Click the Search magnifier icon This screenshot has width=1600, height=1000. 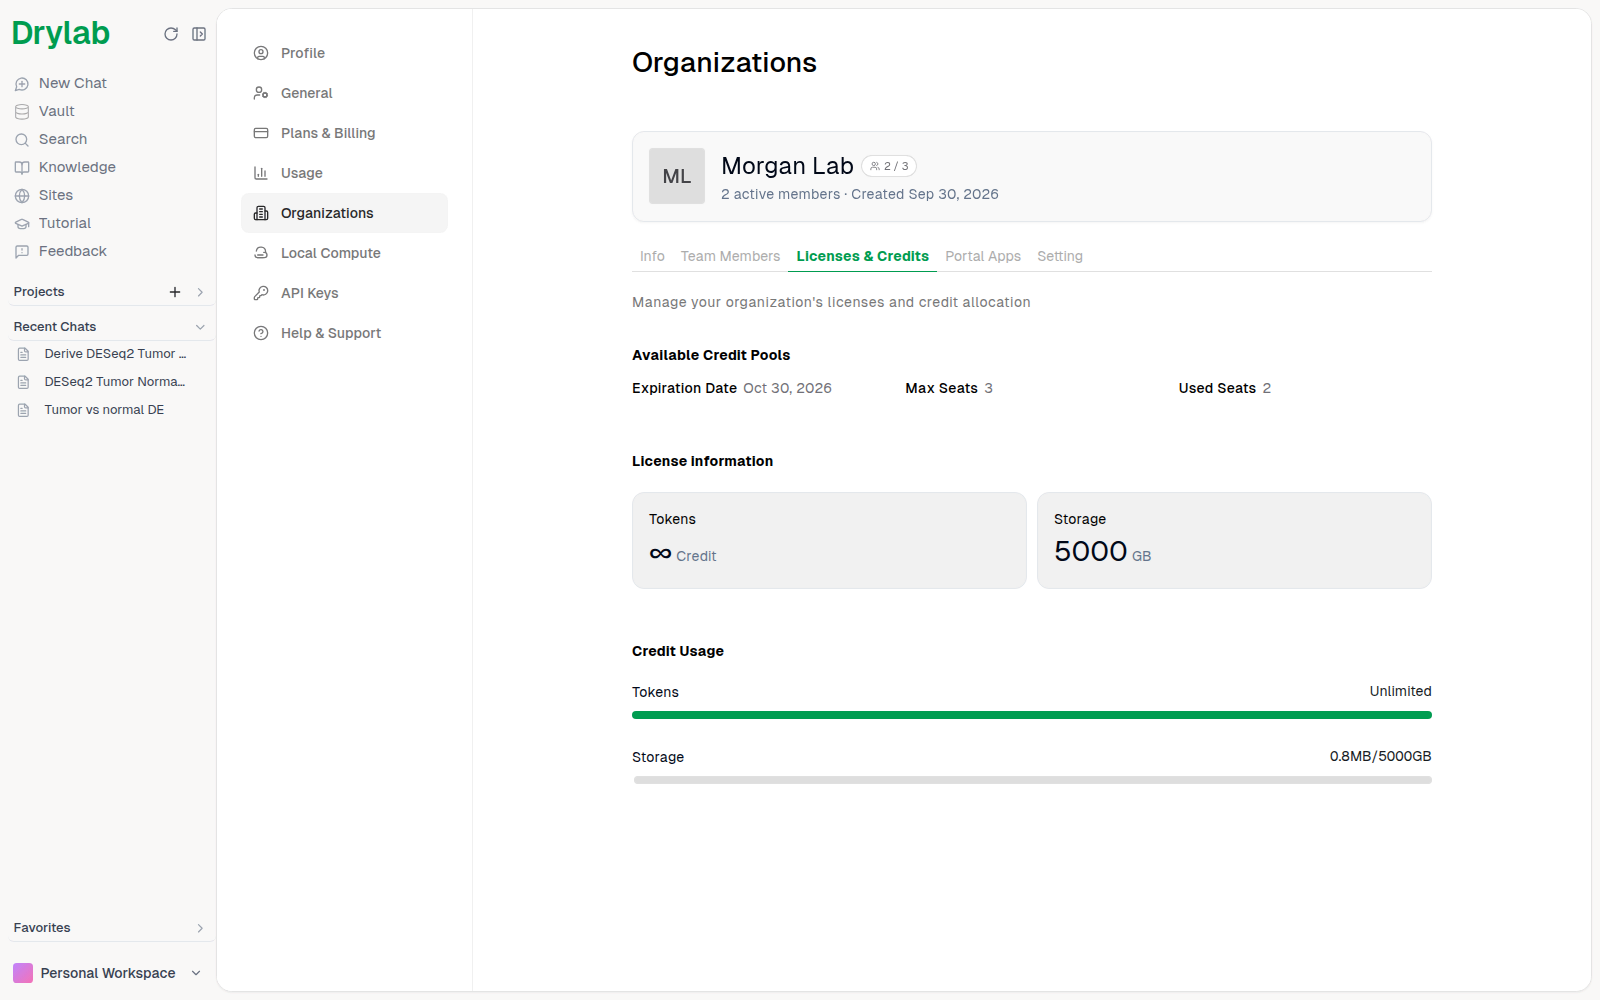pyautogui.click(x=22, y=140)
